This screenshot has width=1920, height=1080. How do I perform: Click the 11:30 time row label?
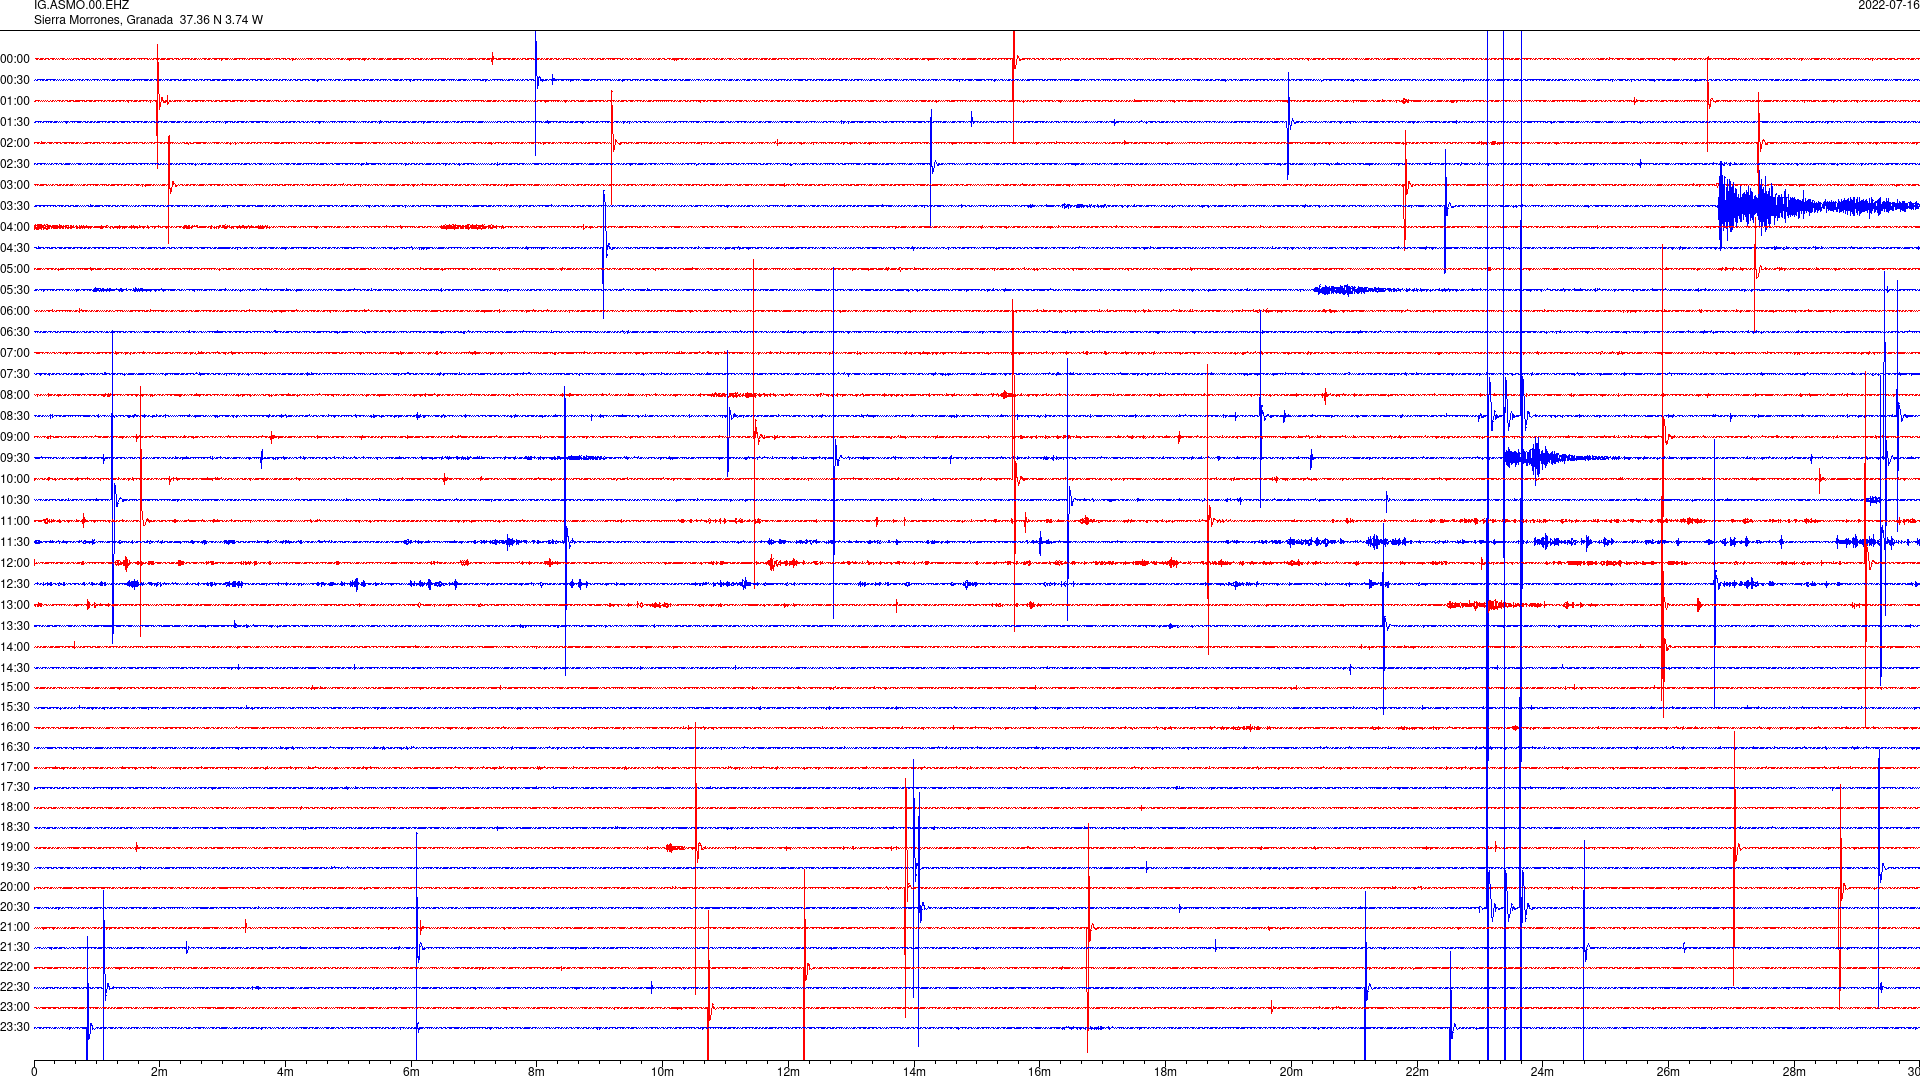tap(15, 542)
